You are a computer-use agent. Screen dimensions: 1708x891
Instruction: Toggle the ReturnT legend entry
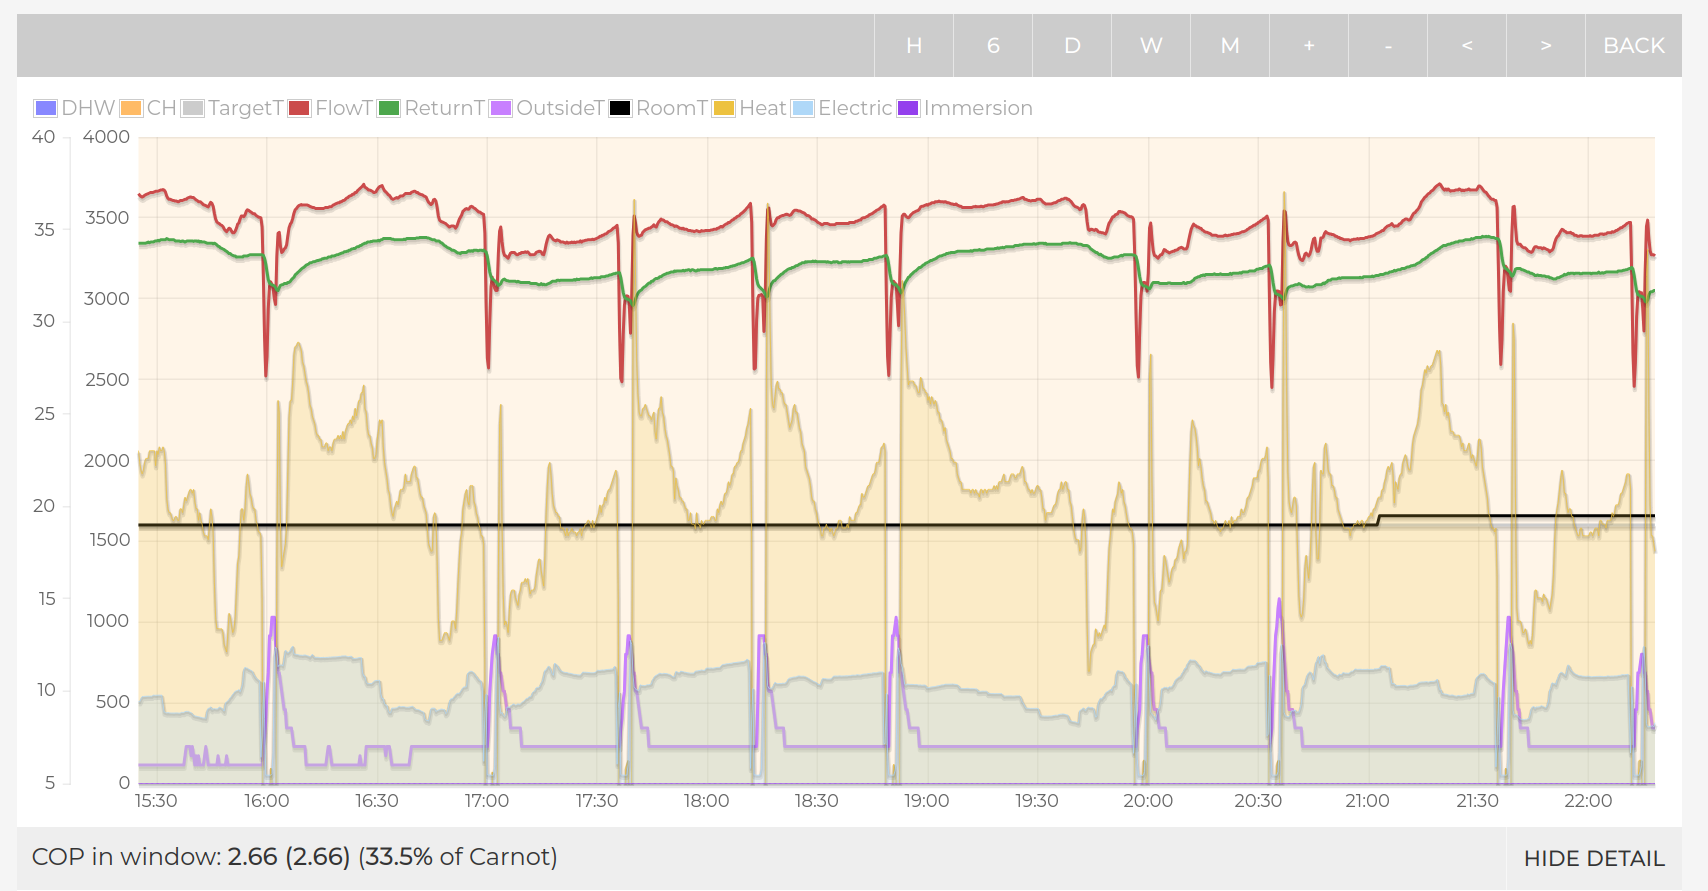coord(431,108)
